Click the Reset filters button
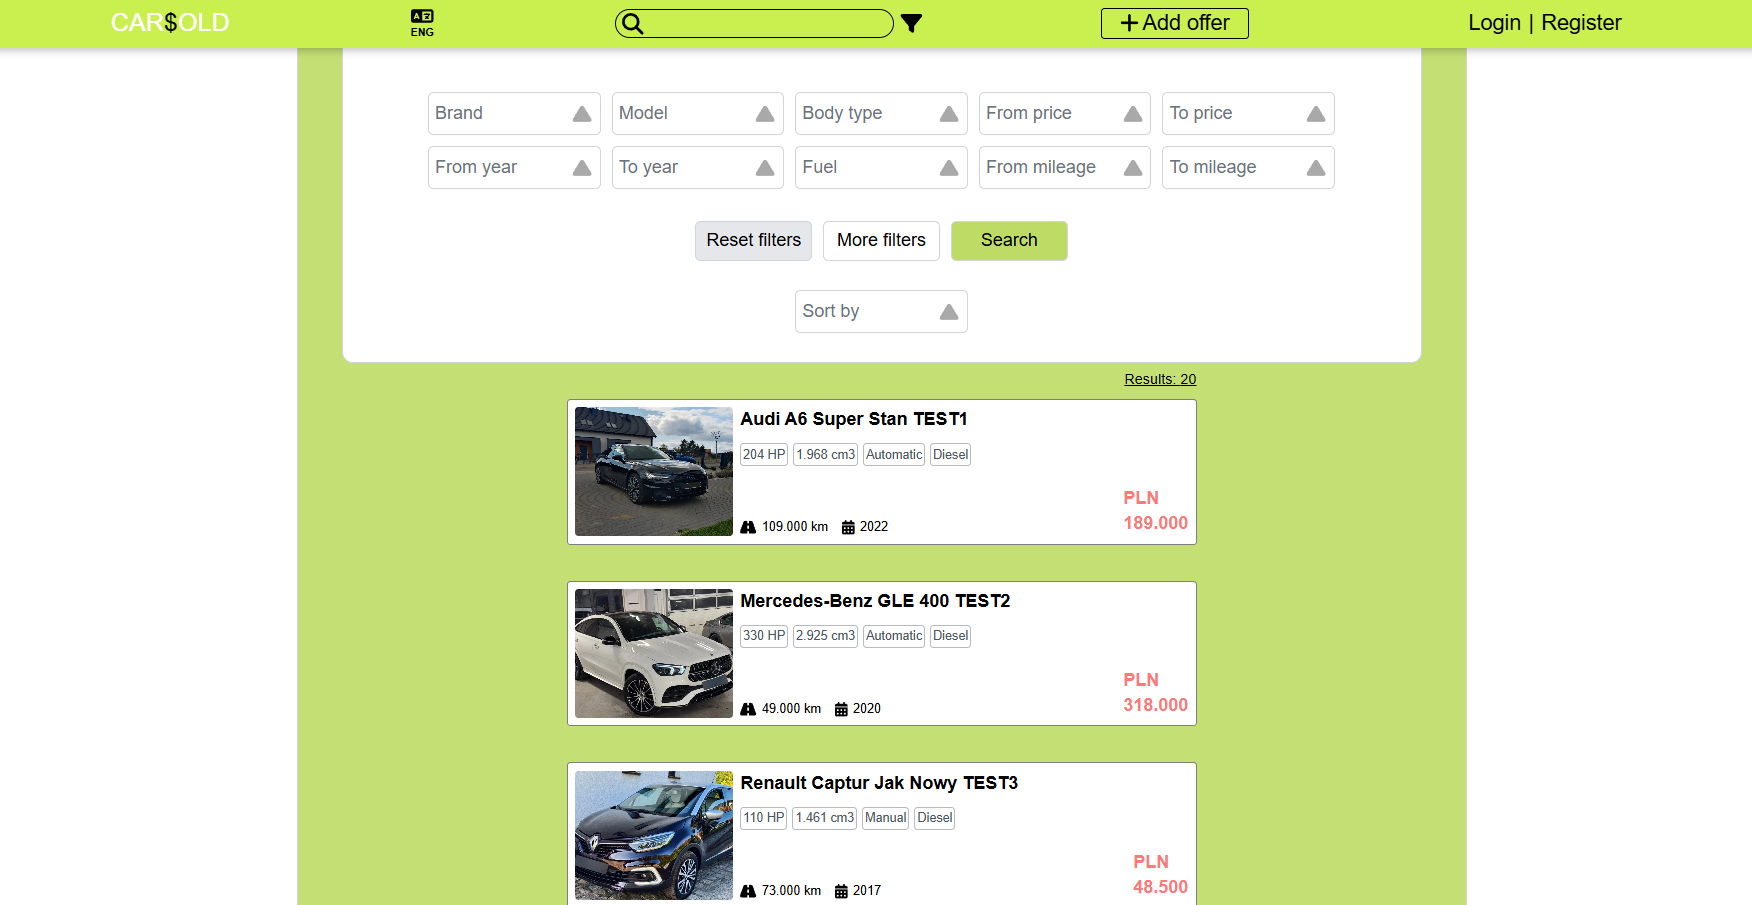 (x=753, y=240)
